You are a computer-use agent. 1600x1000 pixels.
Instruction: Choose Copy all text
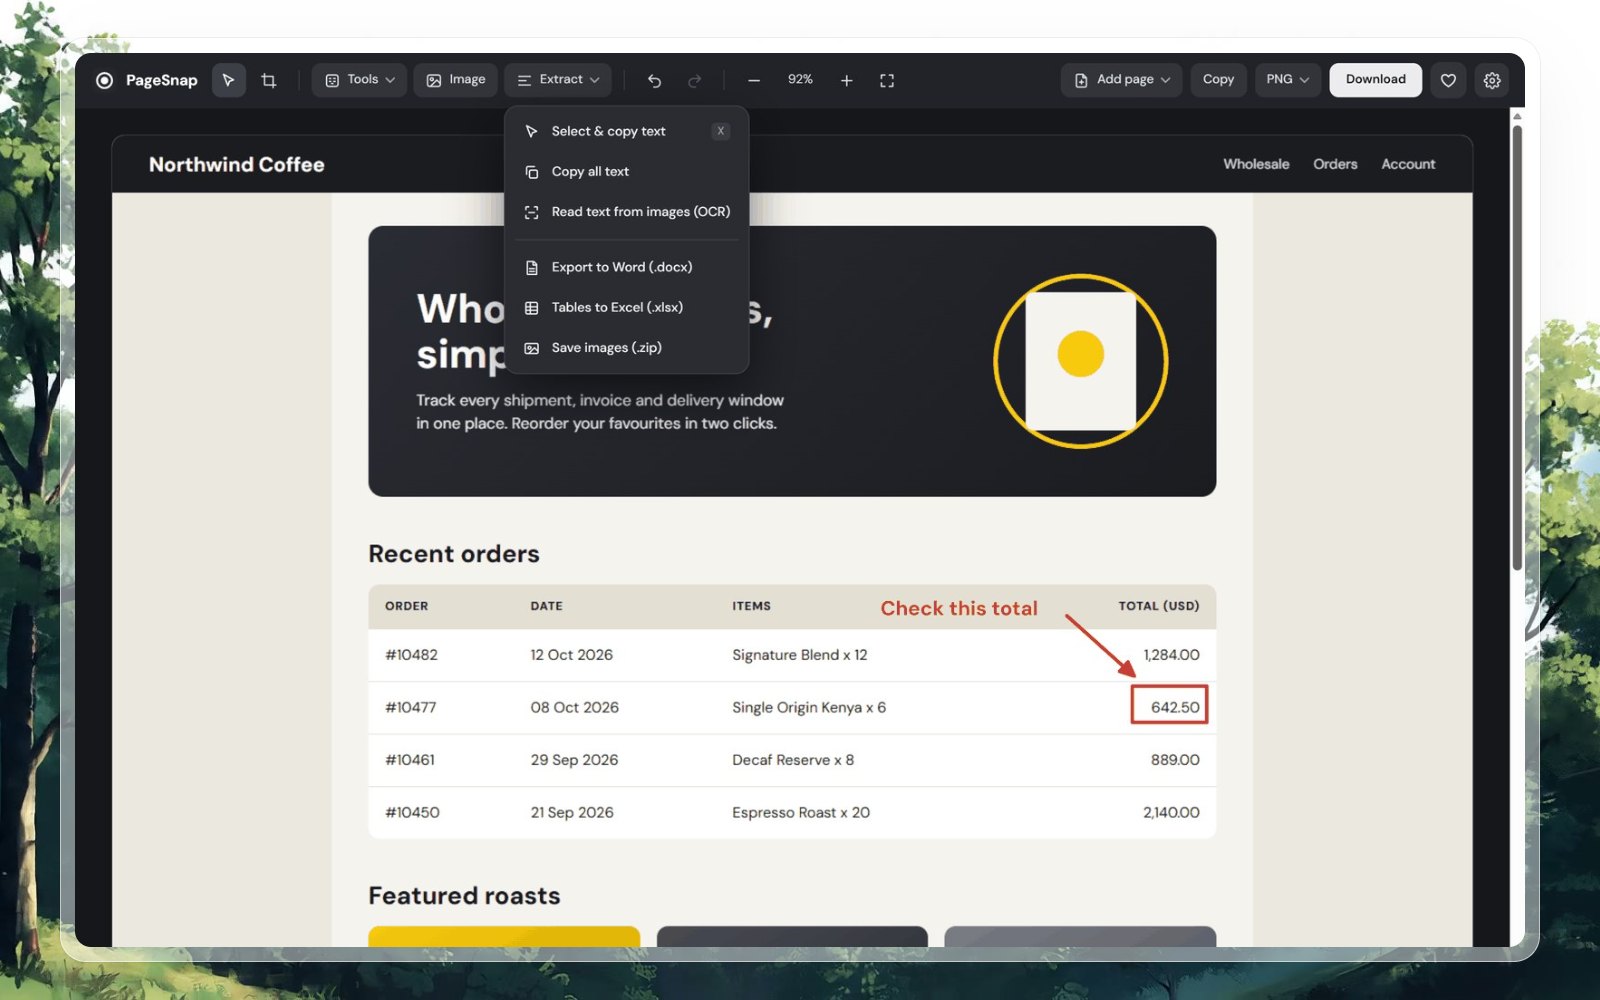click(x=627, y=172)
